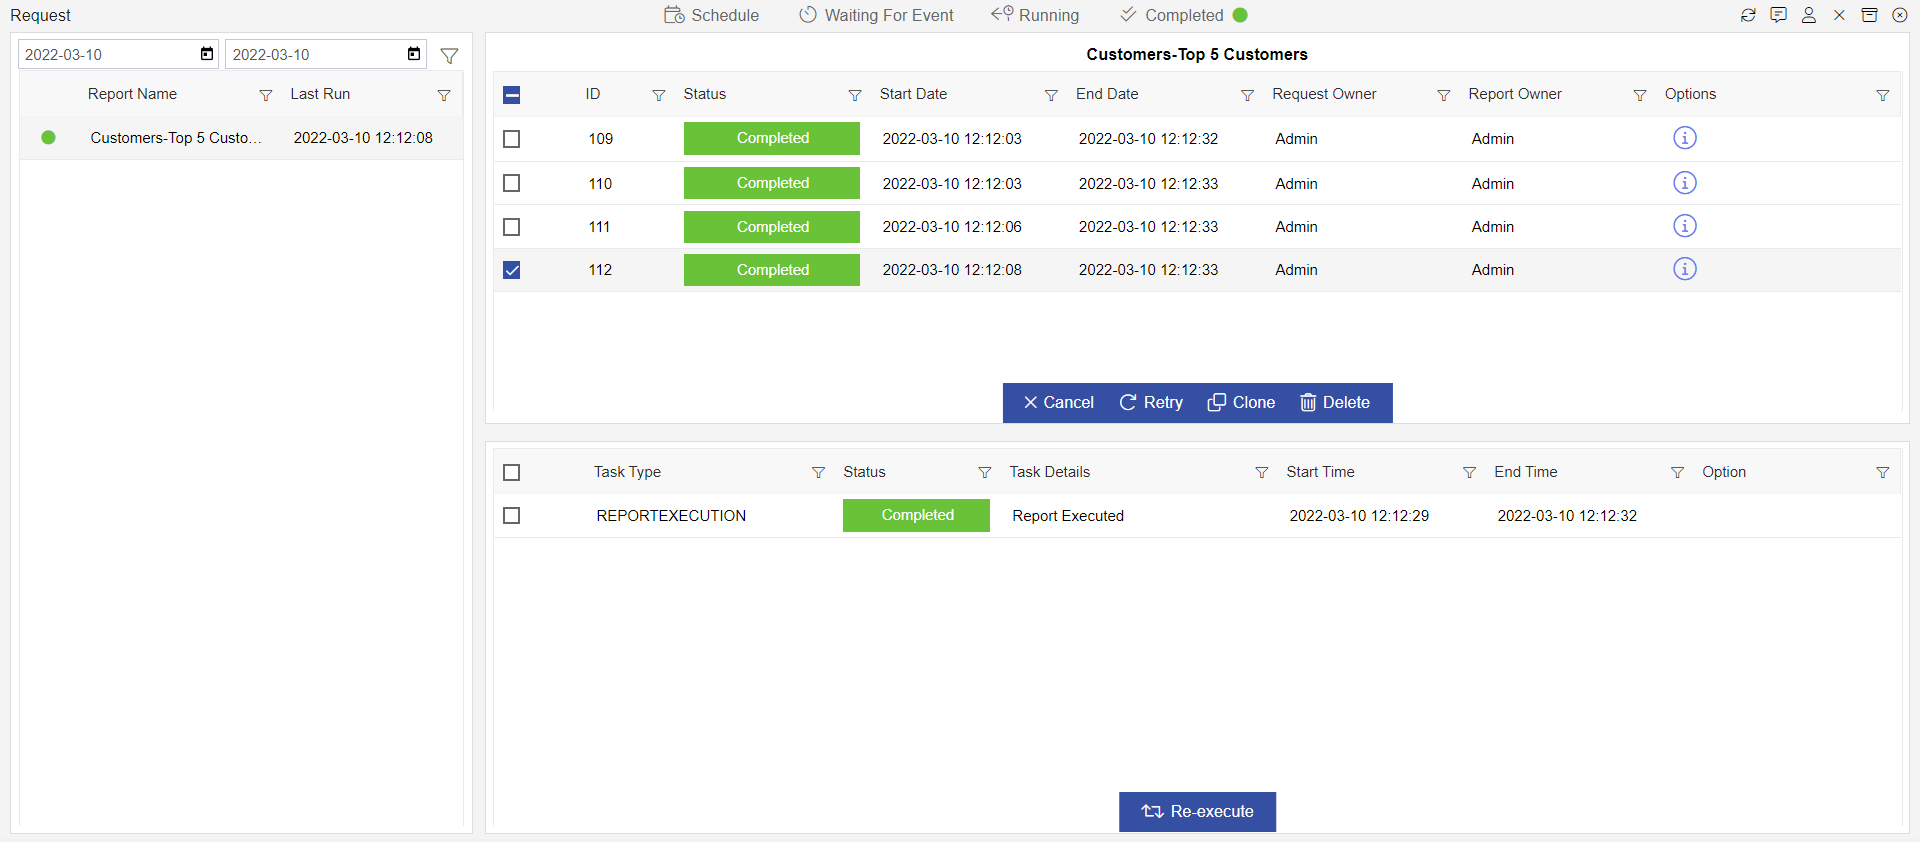Switch to the Waiting For Event tab
Screen dimensions: 1920x842
tap(876, 15)
